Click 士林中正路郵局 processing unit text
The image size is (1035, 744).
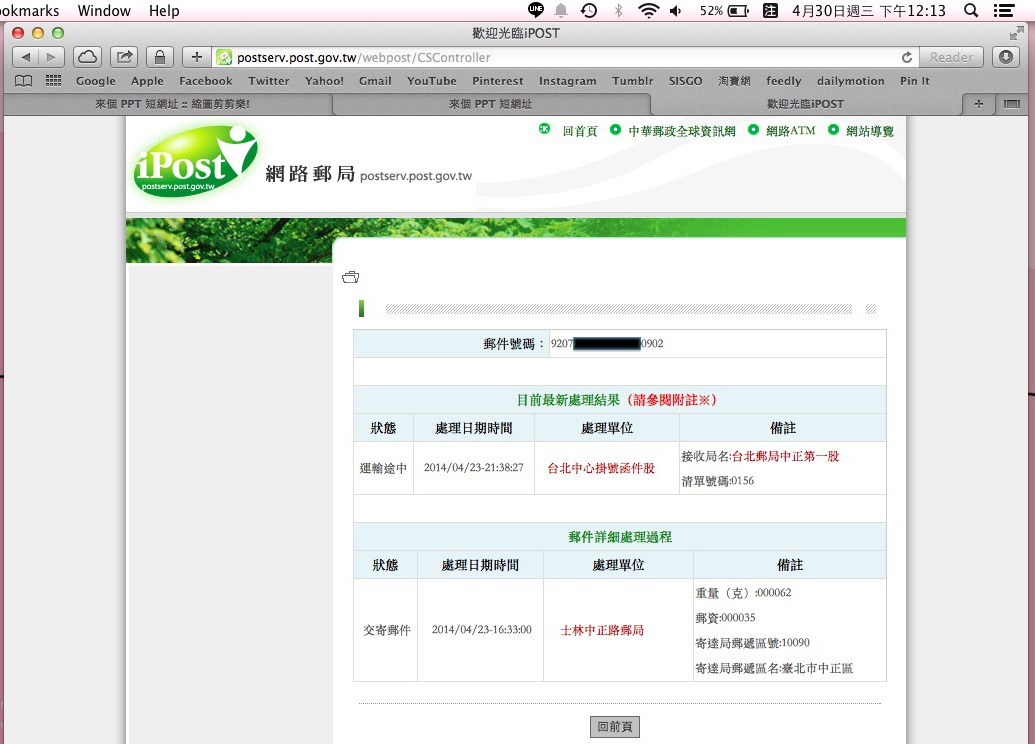602,630
